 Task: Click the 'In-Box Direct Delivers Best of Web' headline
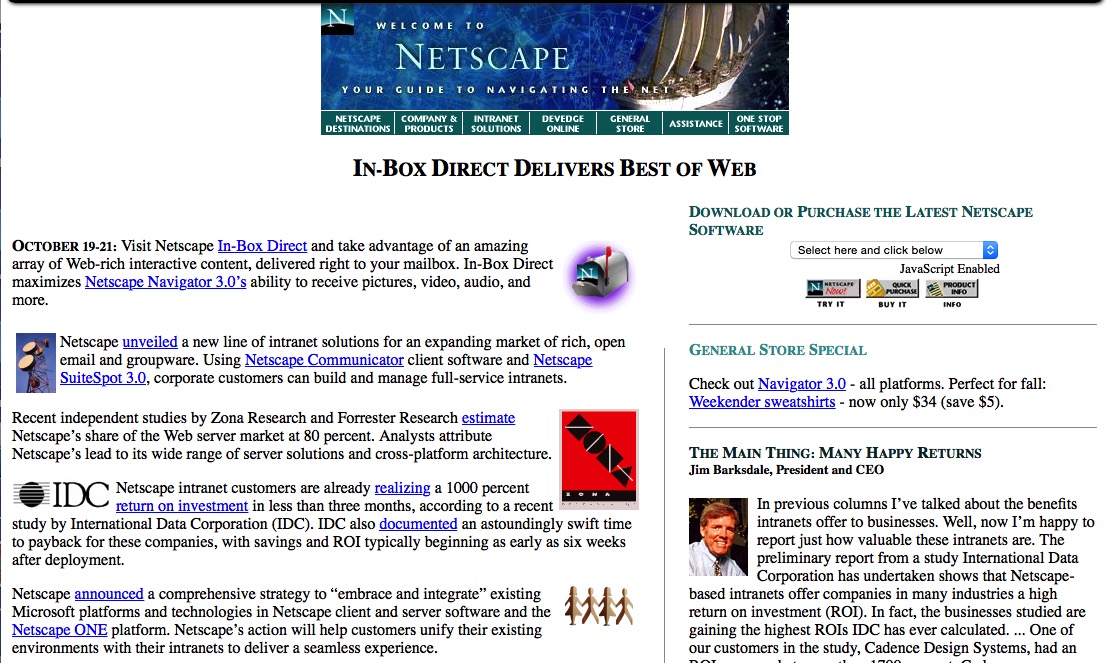pyautogui.click(x=554, y=168)
